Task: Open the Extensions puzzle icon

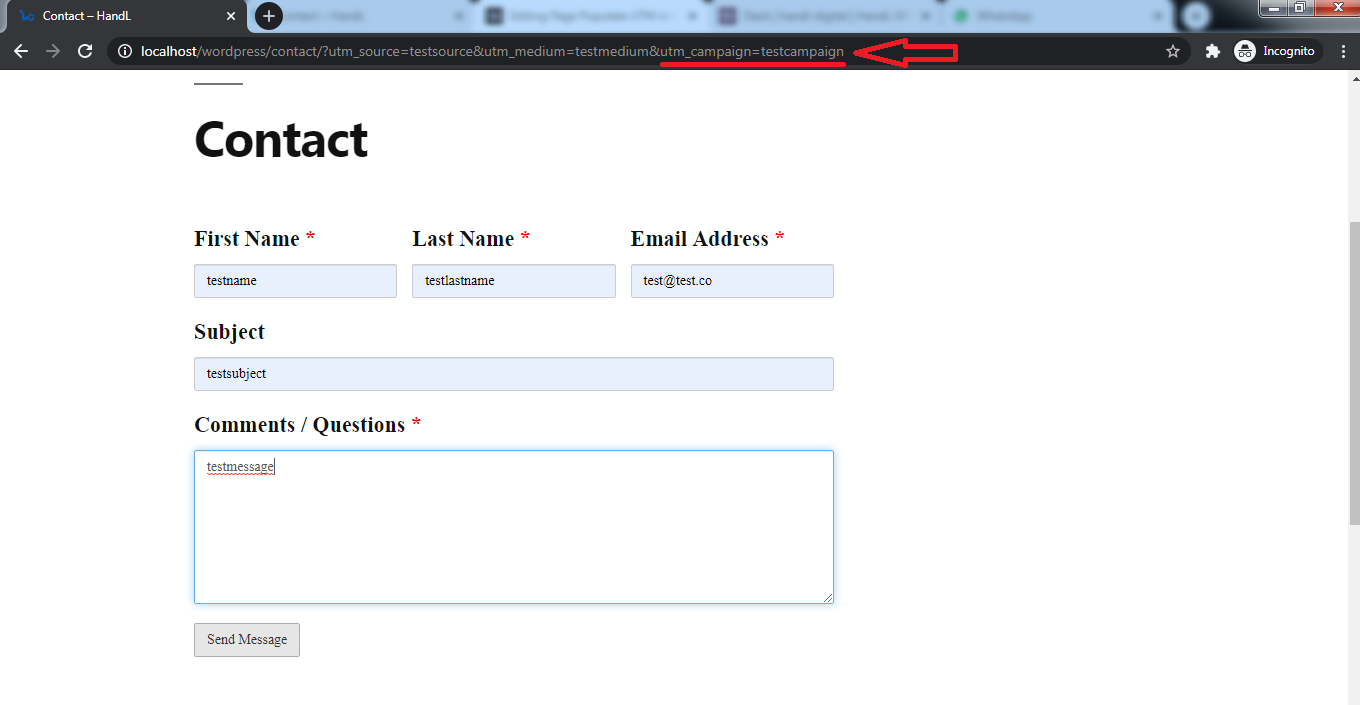Action: pos(1212,51)
